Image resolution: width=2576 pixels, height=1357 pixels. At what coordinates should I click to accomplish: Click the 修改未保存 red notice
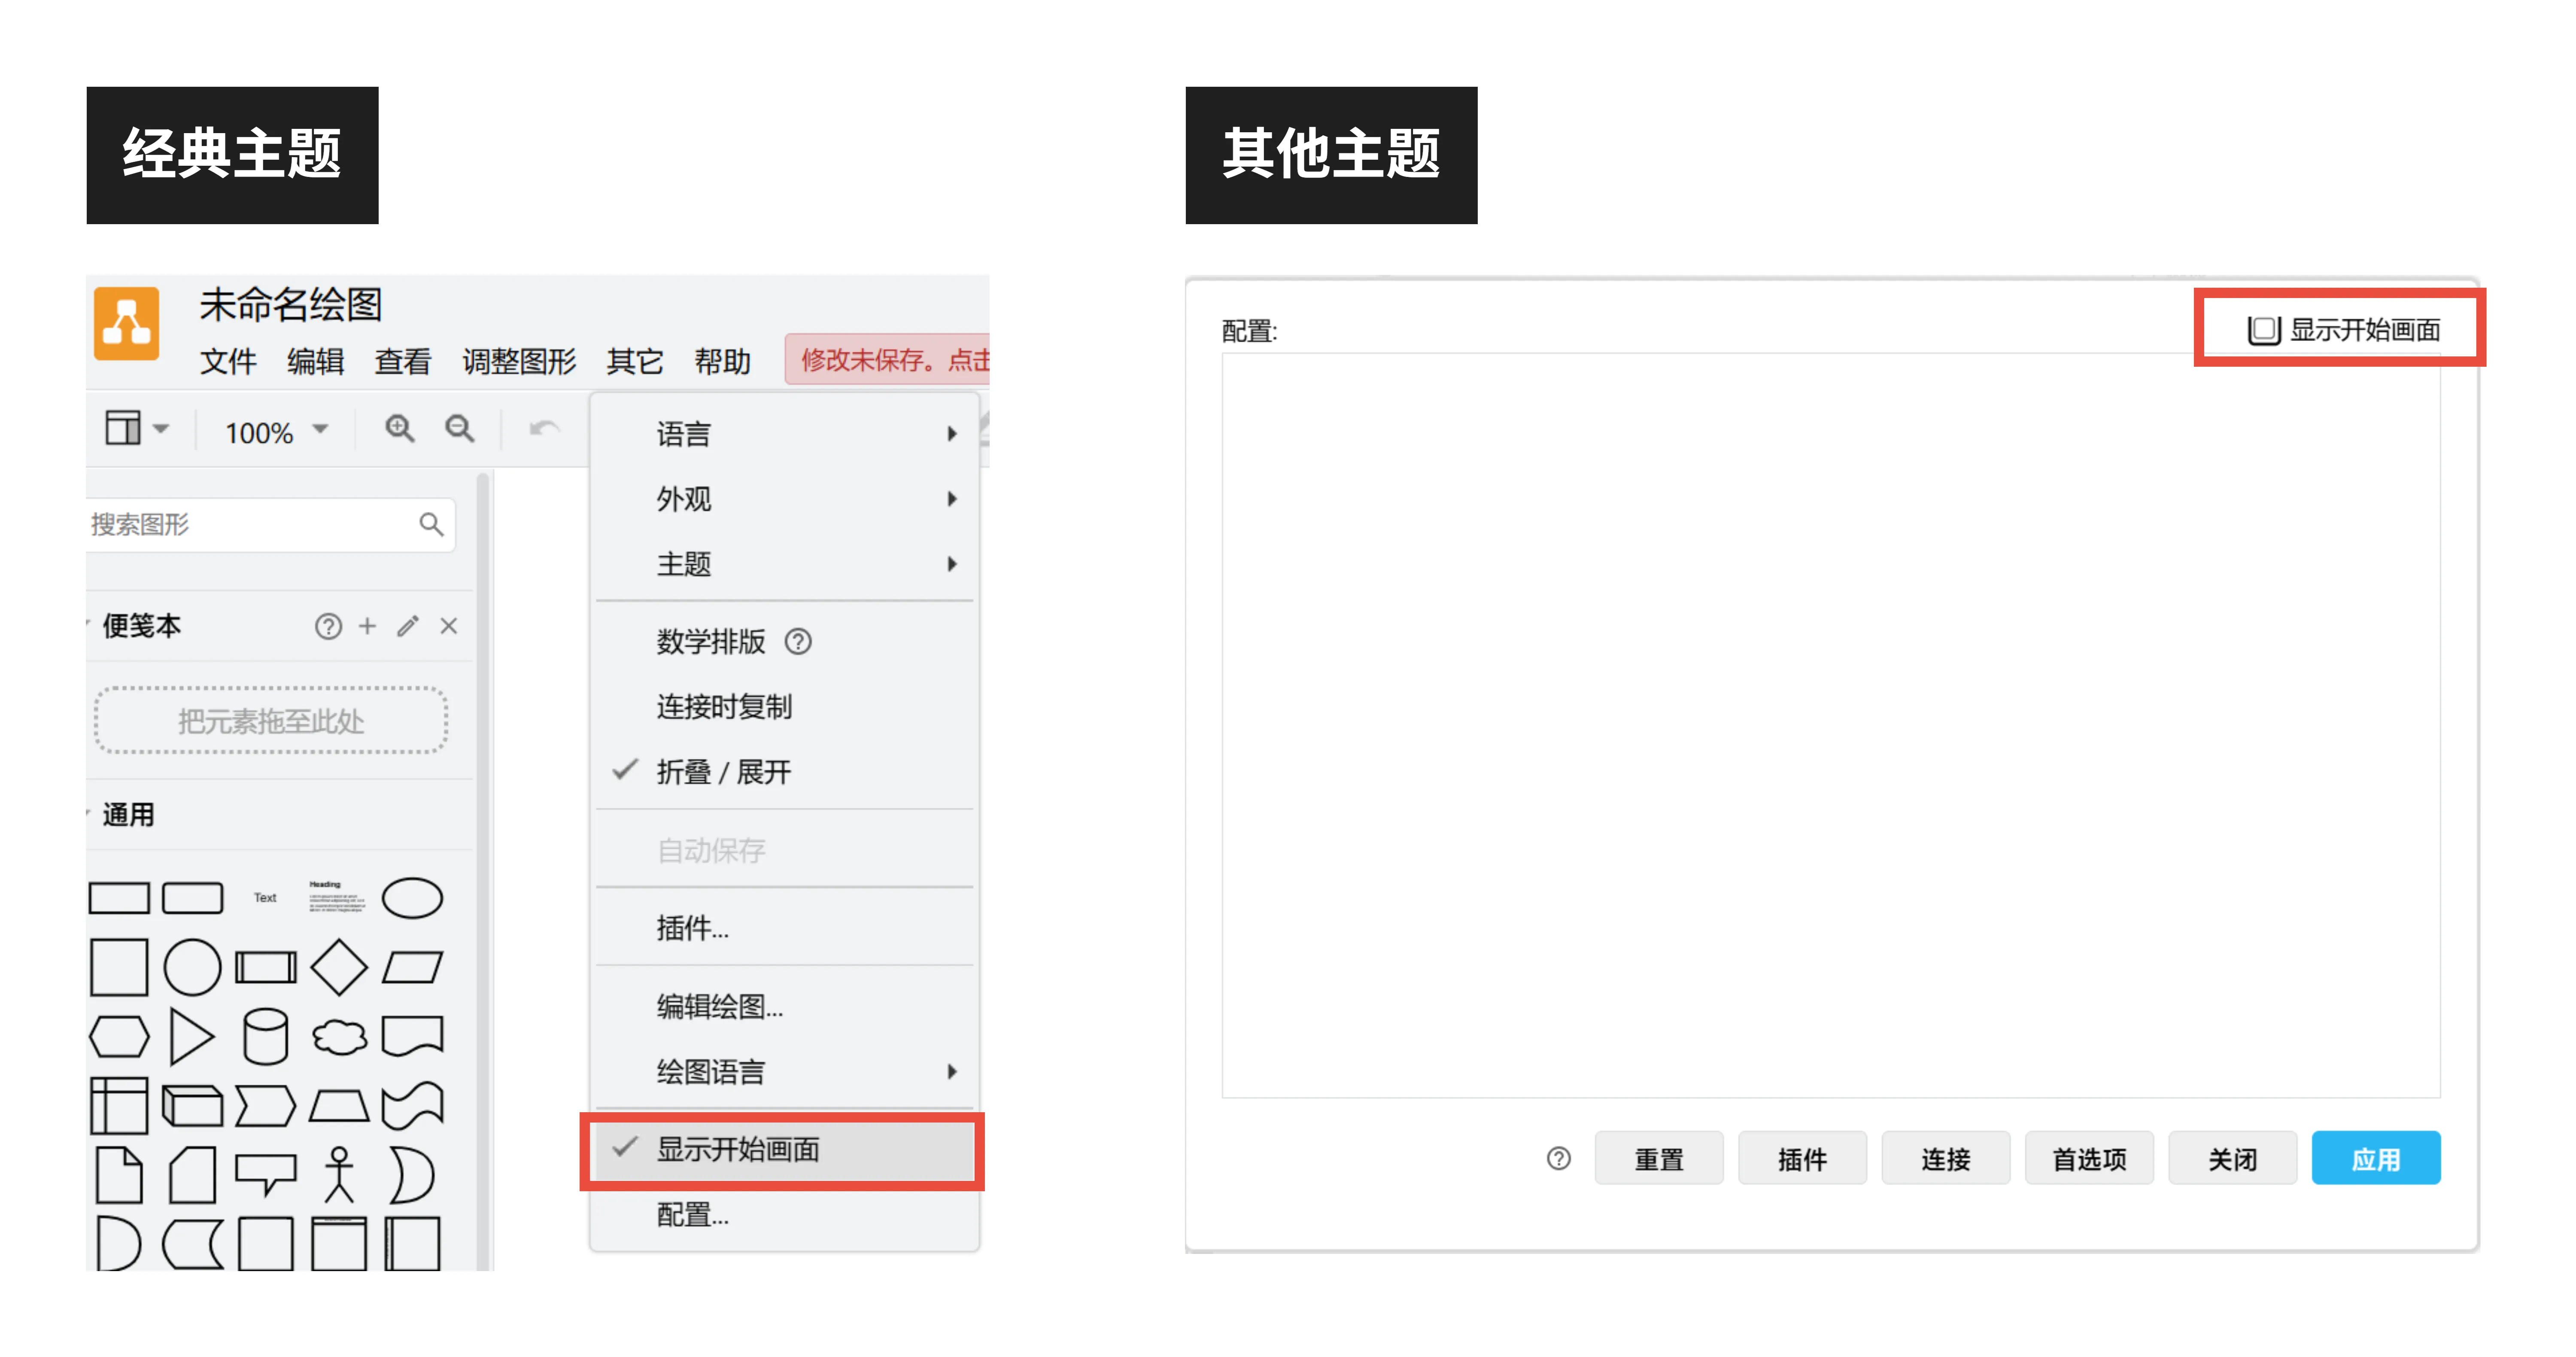(888, 360)
